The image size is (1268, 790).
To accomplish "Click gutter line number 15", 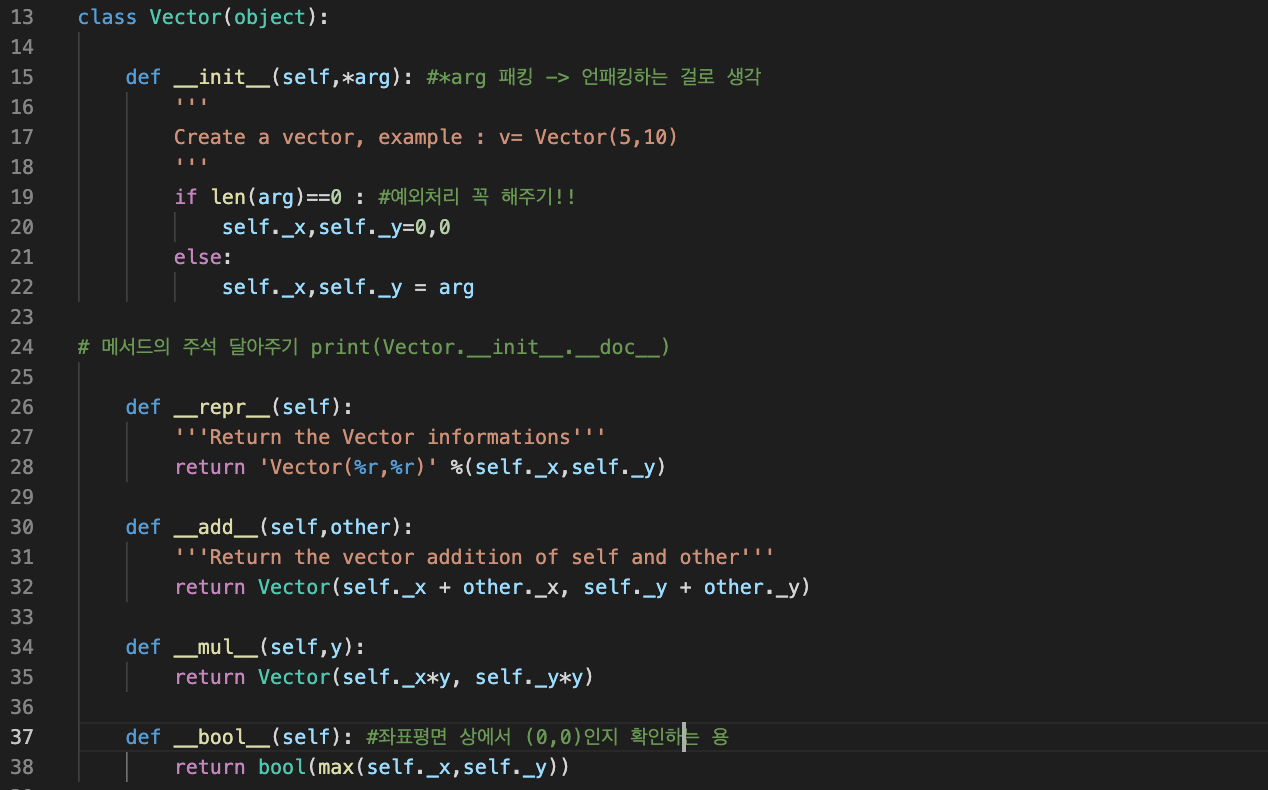I will [22, 77].
